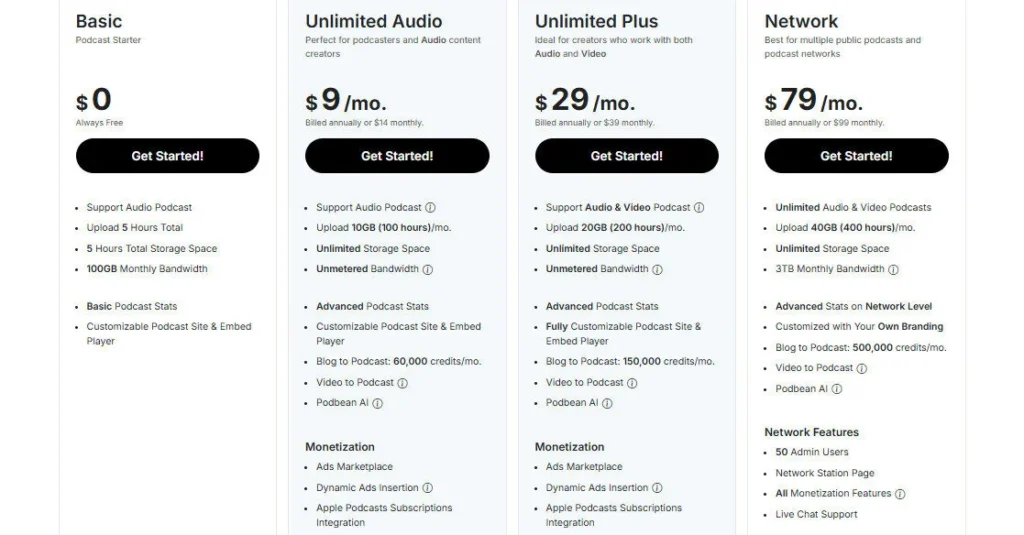Click info icon next to Unlimited Audio's Video to Podcast
Image resolution: width=1024 pixels, height=535 pixels.
(403, 383)
